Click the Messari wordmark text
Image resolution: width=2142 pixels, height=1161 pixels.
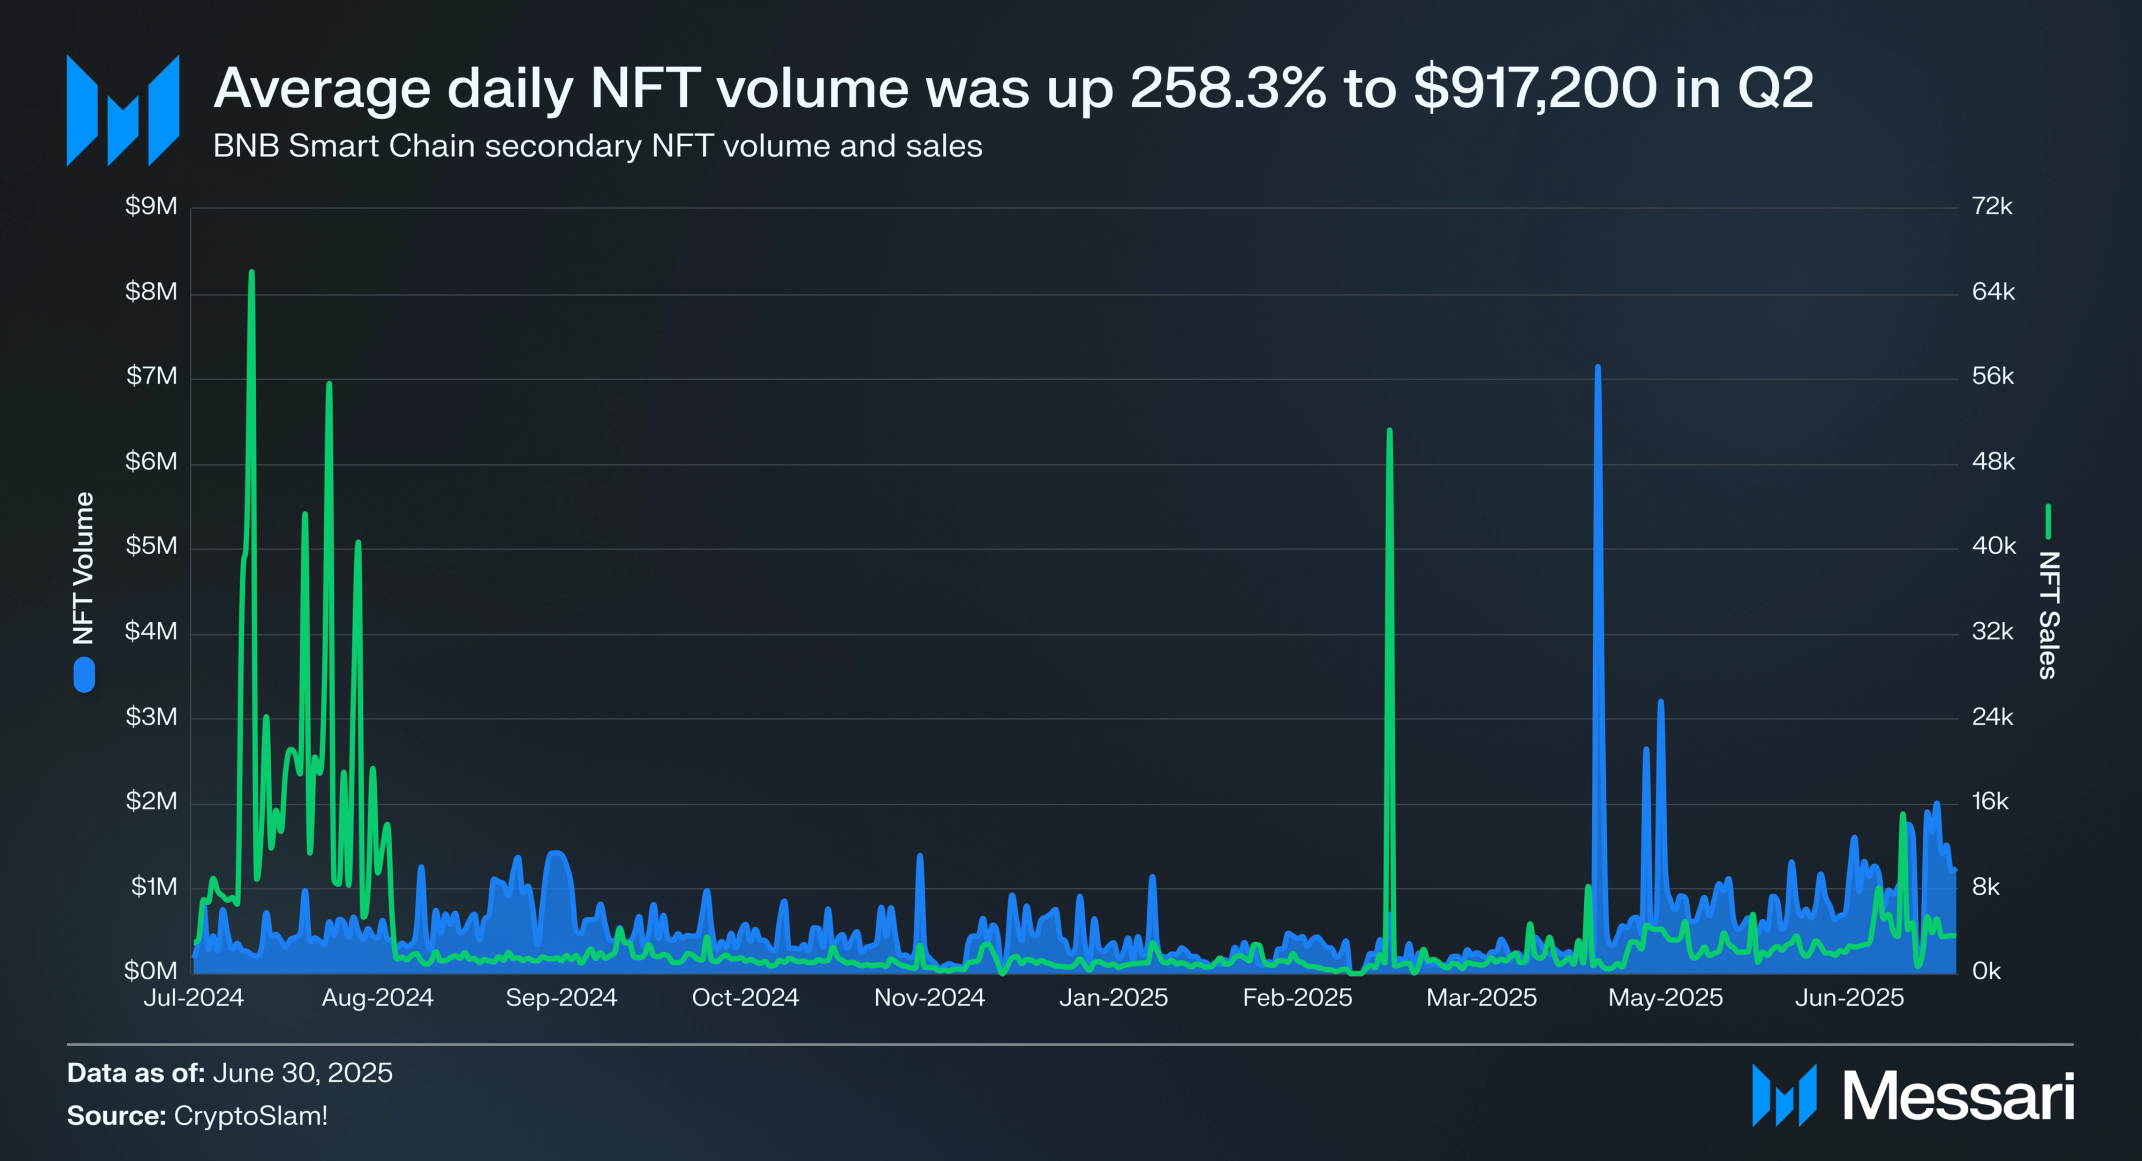click(1958, 1097)
